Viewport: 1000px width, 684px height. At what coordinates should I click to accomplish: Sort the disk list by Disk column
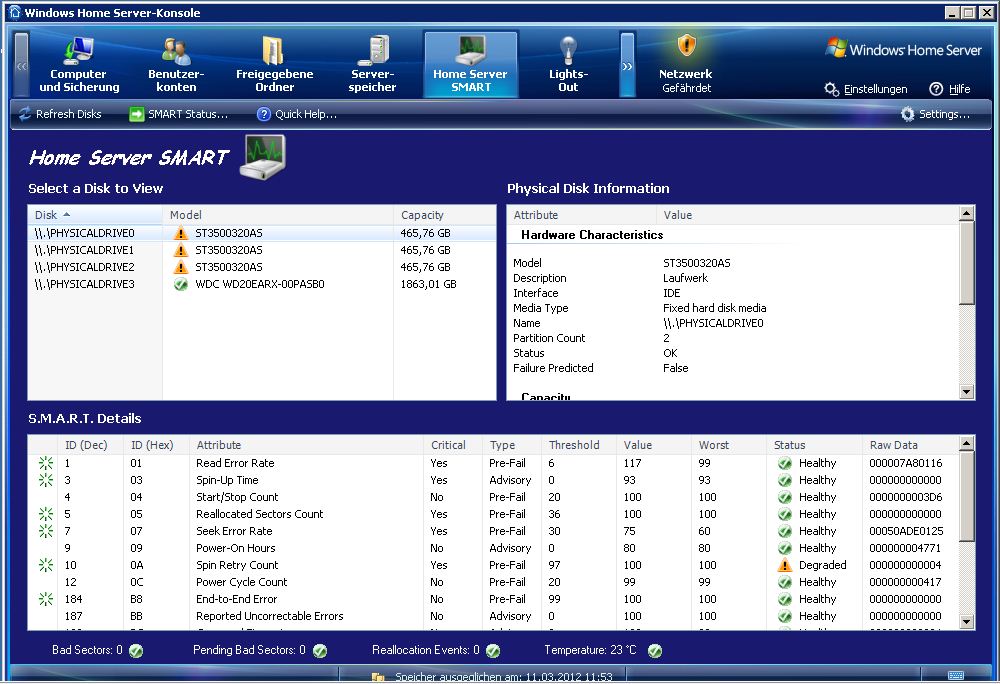click(x=95, y=215)
